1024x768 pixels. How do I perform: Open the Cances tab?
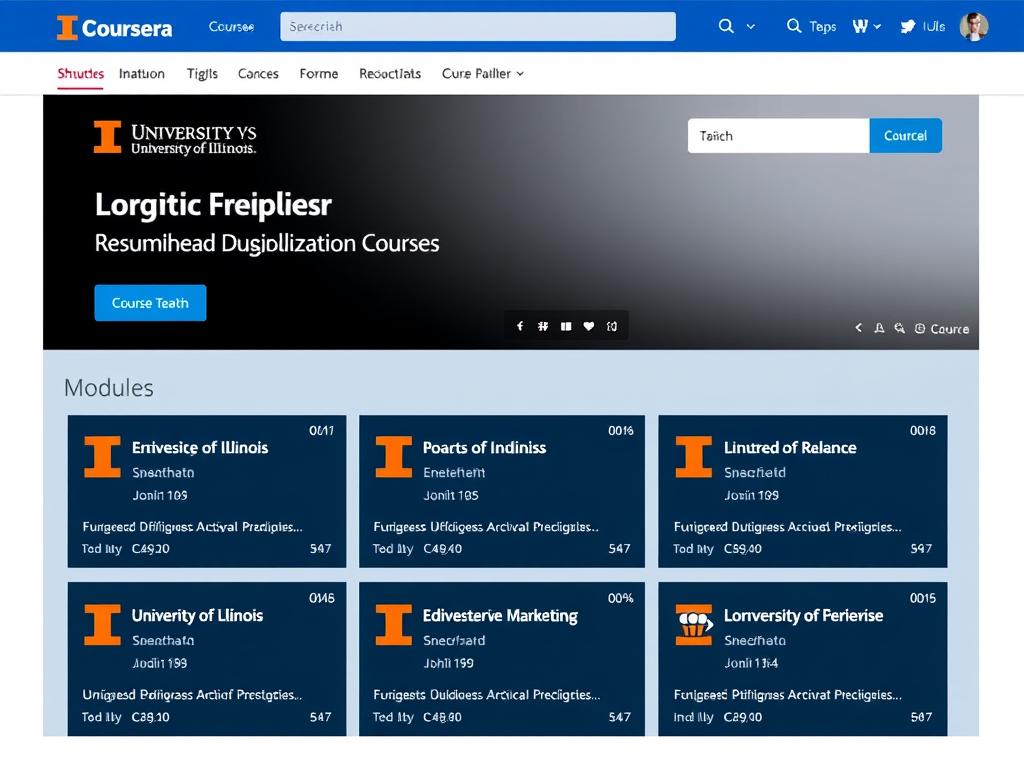(x=258, y=74)
